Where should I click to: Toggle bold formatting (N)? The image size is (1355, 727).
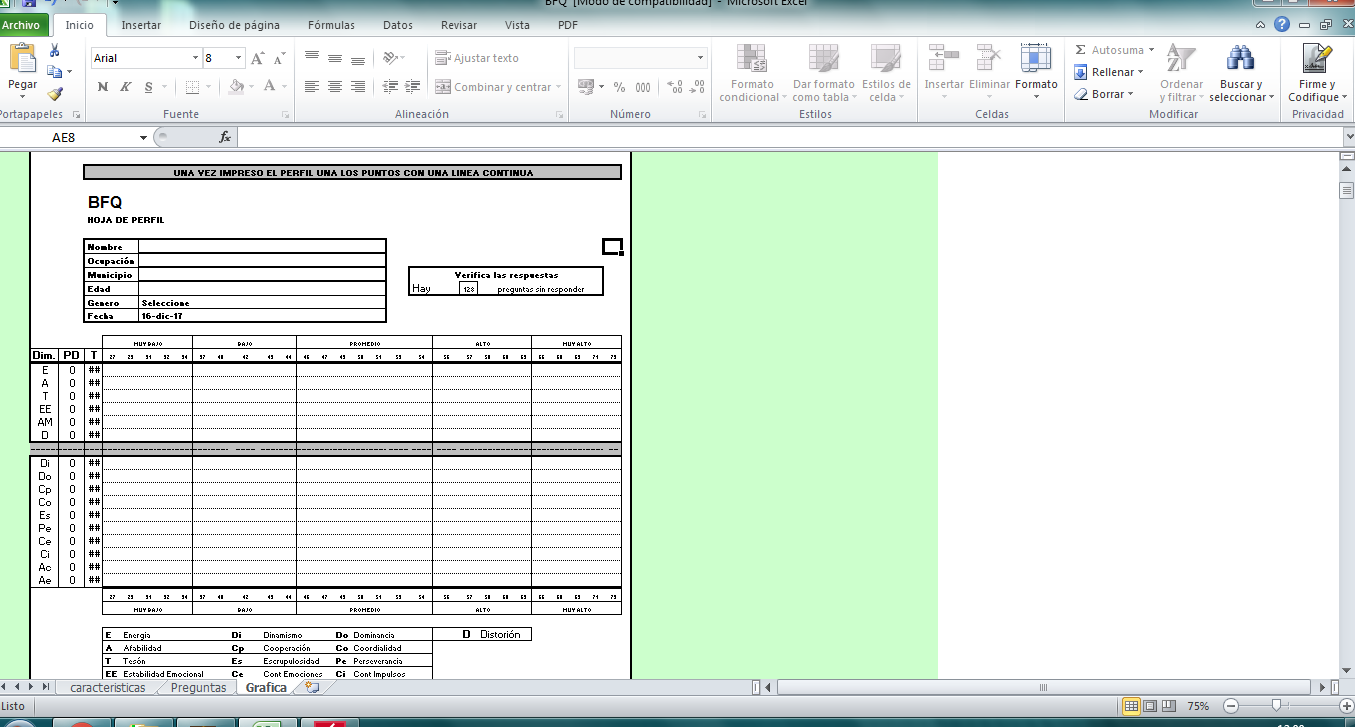103,87
